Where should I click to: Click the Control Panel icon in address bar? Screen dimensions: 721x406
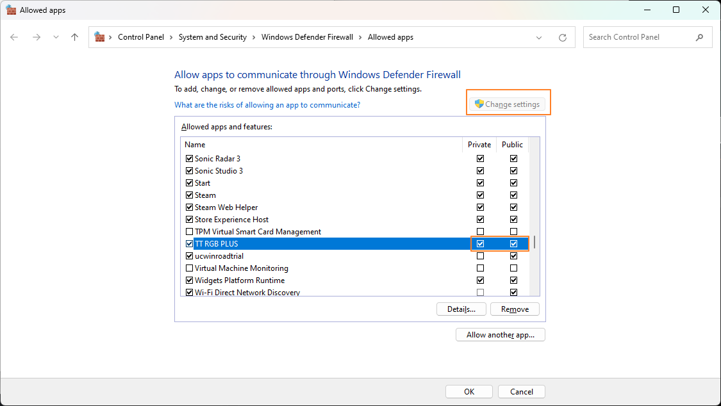(99, 38)
